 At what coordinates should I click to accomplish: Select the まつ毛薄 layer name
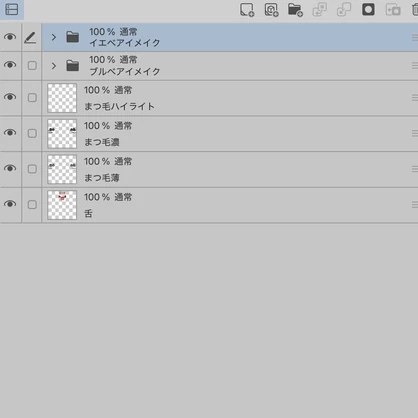click(x=101, y=178)
